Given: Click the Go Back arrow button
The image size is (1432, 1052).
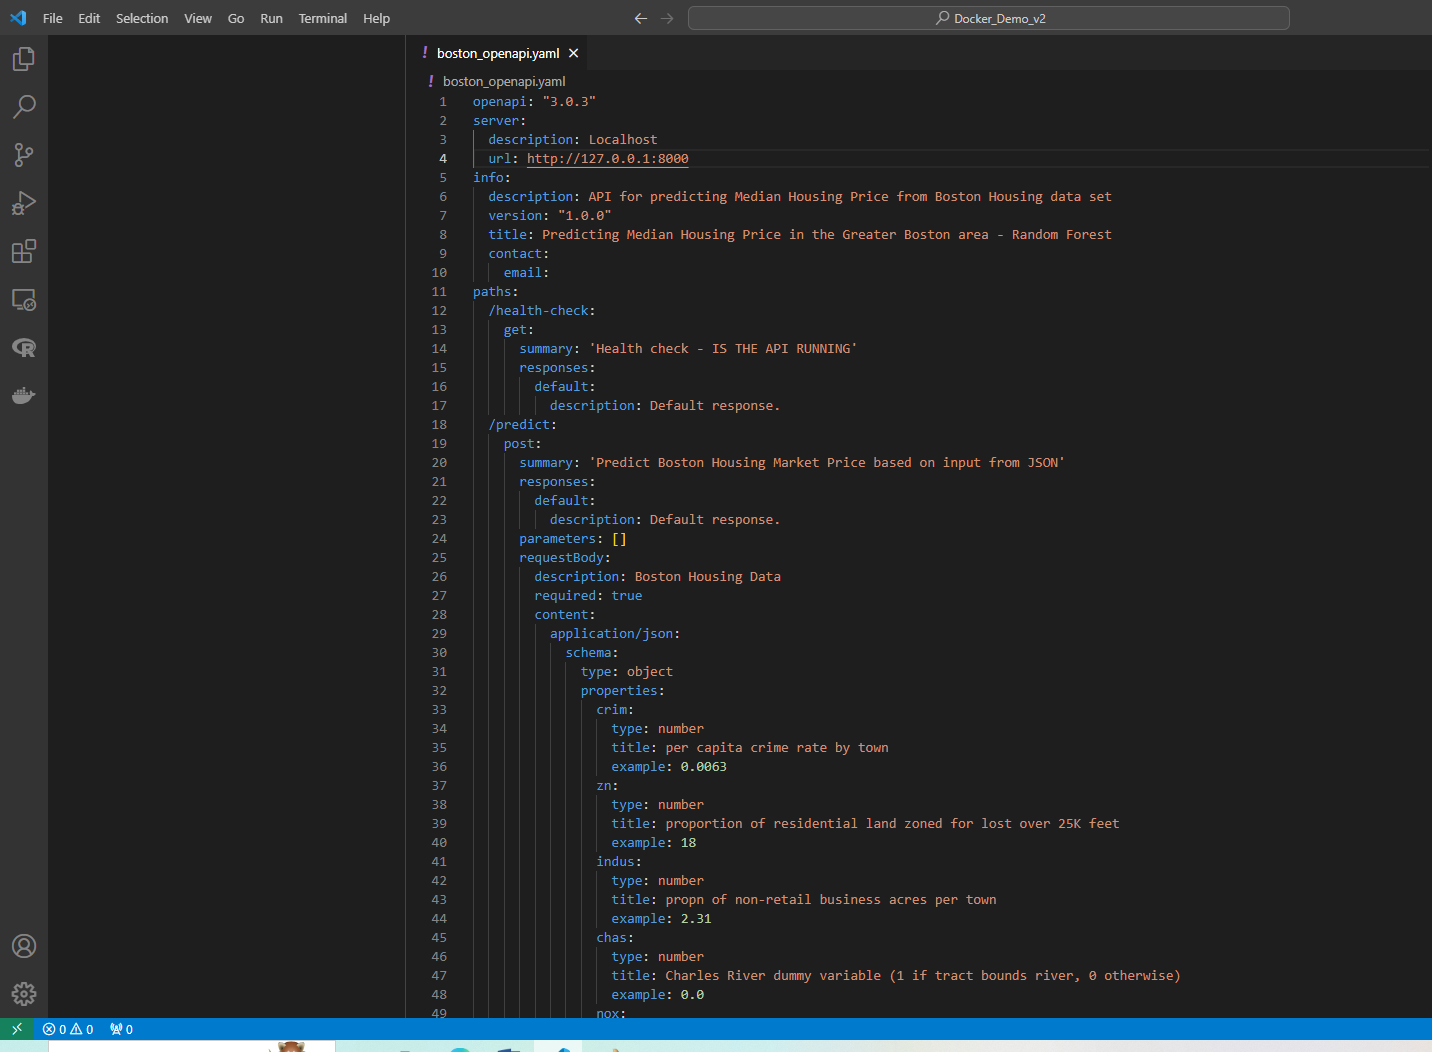Looking at the screenshot, I should (x=641, y=18).
